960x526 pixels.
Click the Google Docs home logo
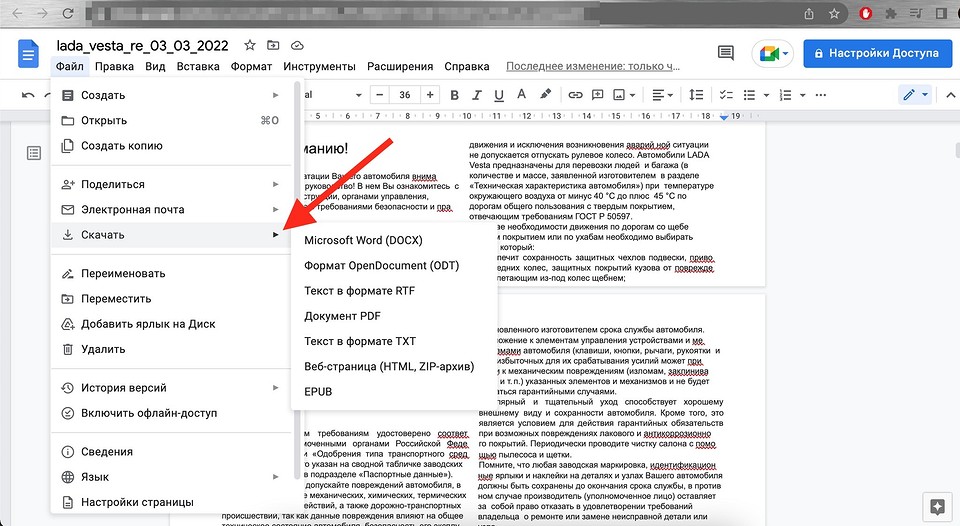(28, 55)
